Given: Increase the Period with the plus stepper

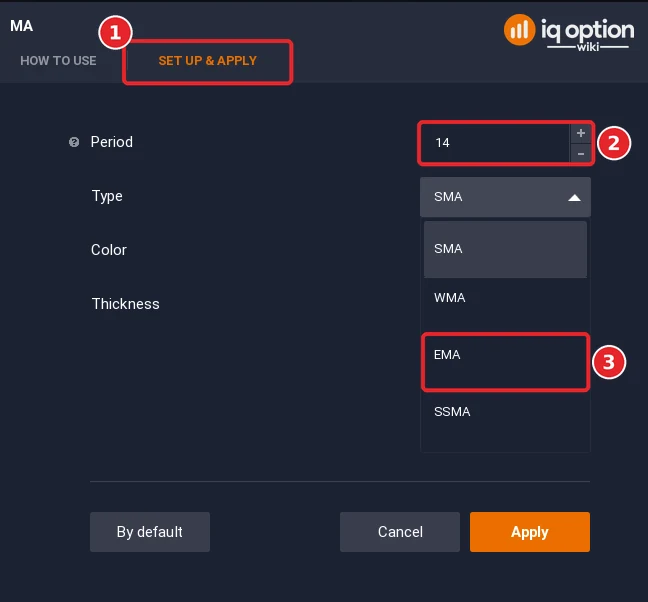Looking at the screenshot, I should click(581, 133).
